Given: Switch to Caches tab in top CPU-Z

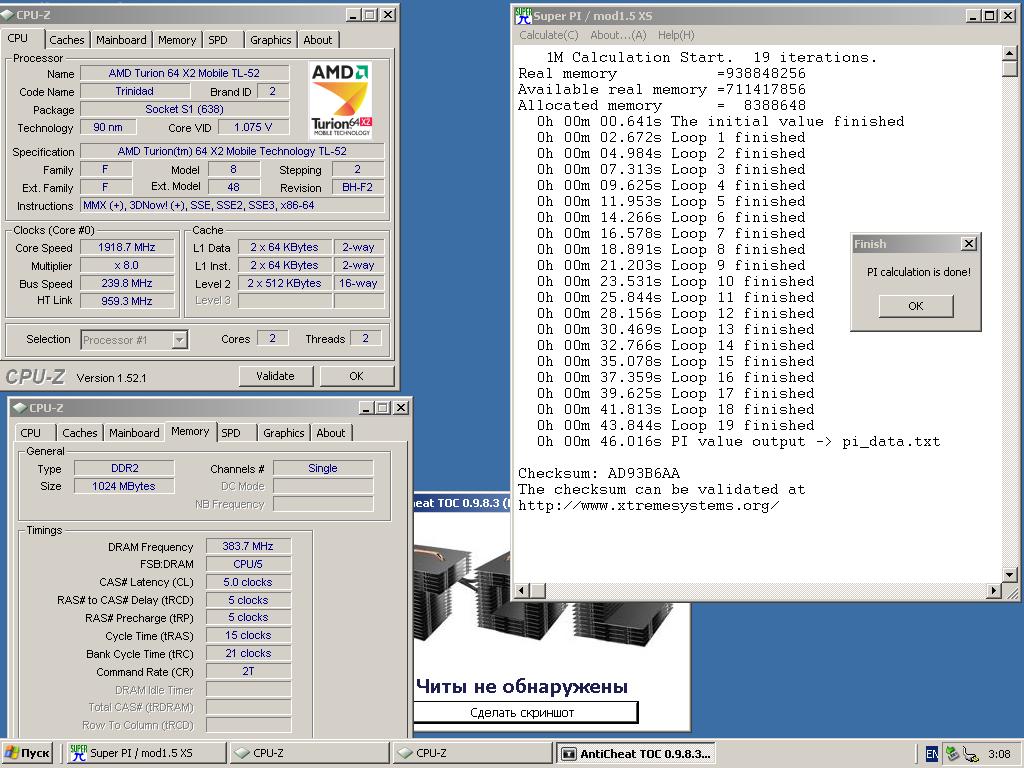Looking at the screenshot, I should [x=67, y=40].
